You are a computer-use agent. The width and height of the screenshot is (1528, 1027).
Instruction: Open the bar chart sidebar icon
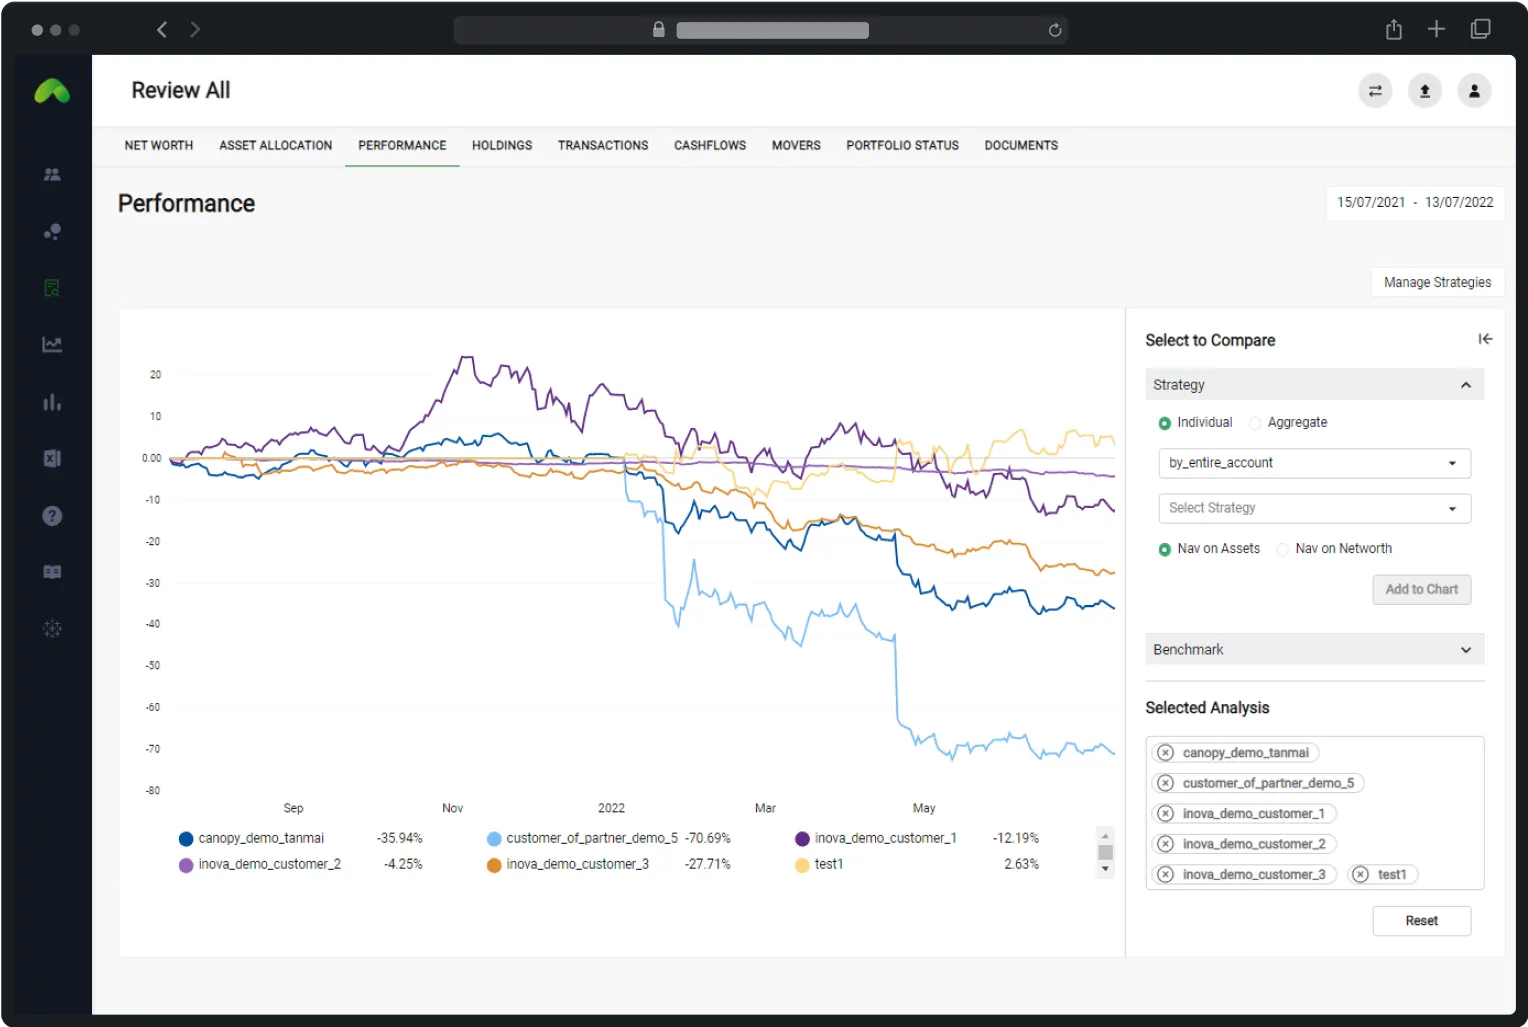pyautogui.click(x=52, y=402)
